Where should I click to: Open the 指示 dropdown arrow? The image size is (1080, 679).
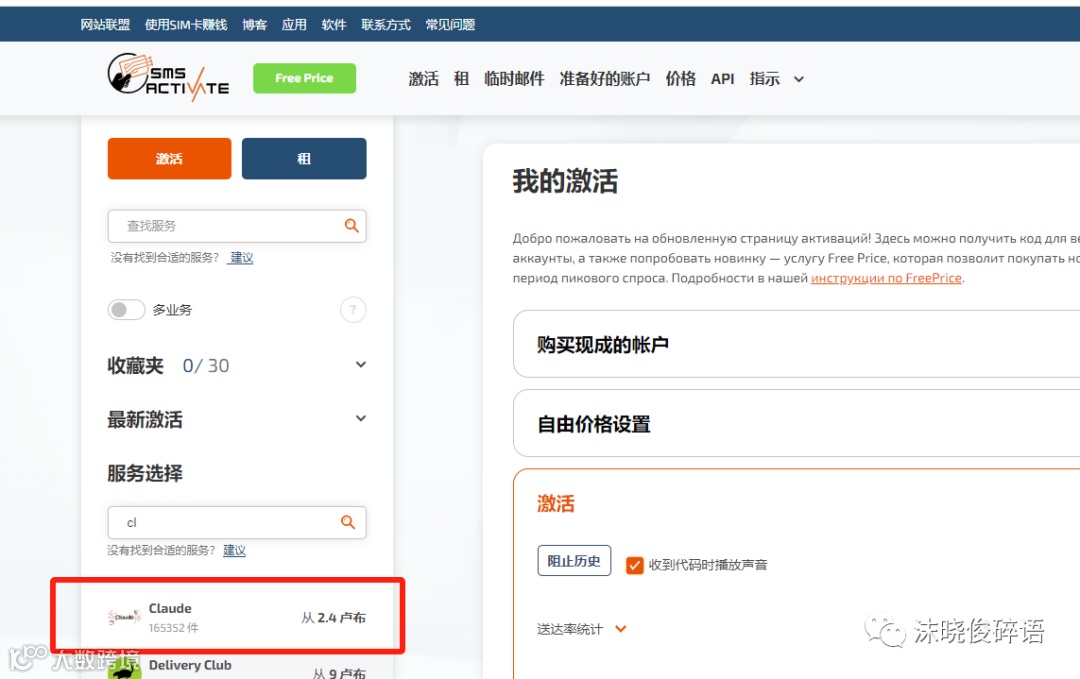tap(798, 79)
